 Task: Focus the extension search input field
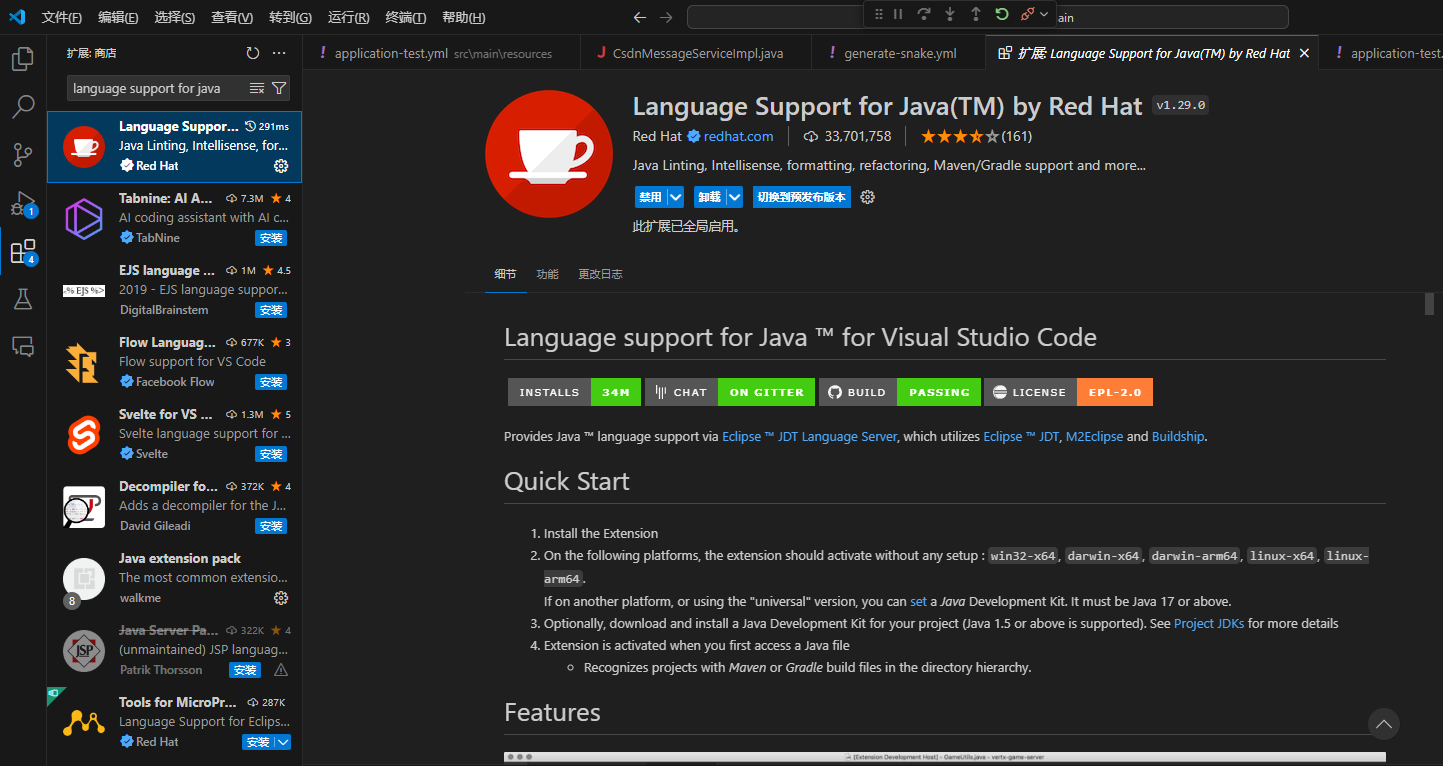tap(157, 88)
